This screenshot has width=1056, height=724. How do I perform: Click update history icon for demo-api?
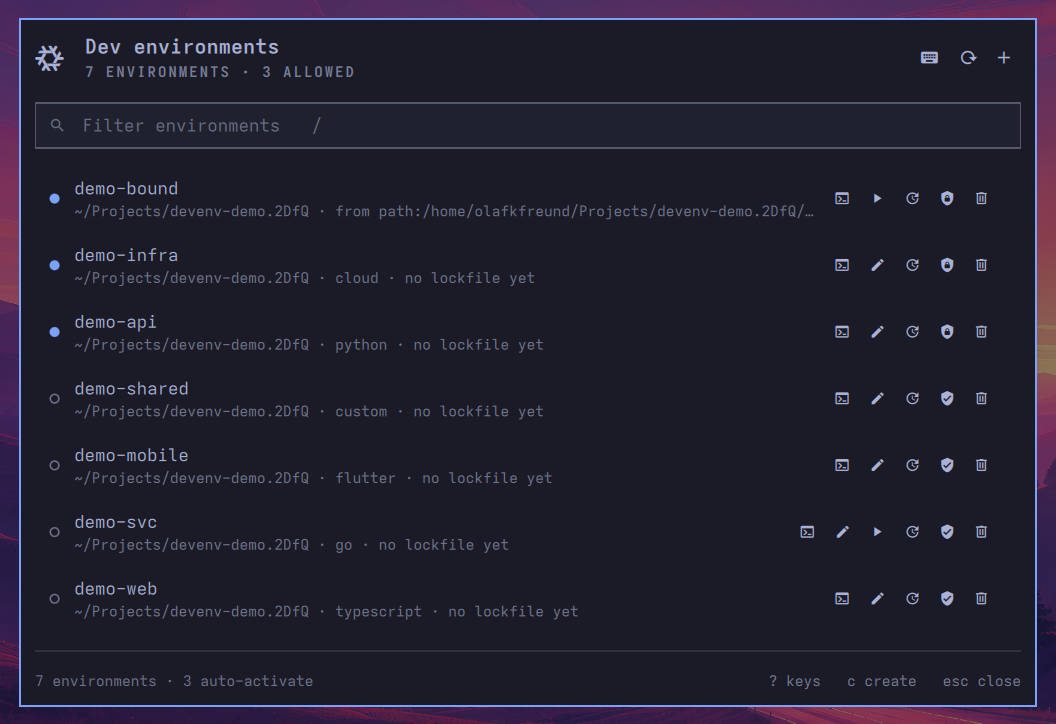click(912, 331)
